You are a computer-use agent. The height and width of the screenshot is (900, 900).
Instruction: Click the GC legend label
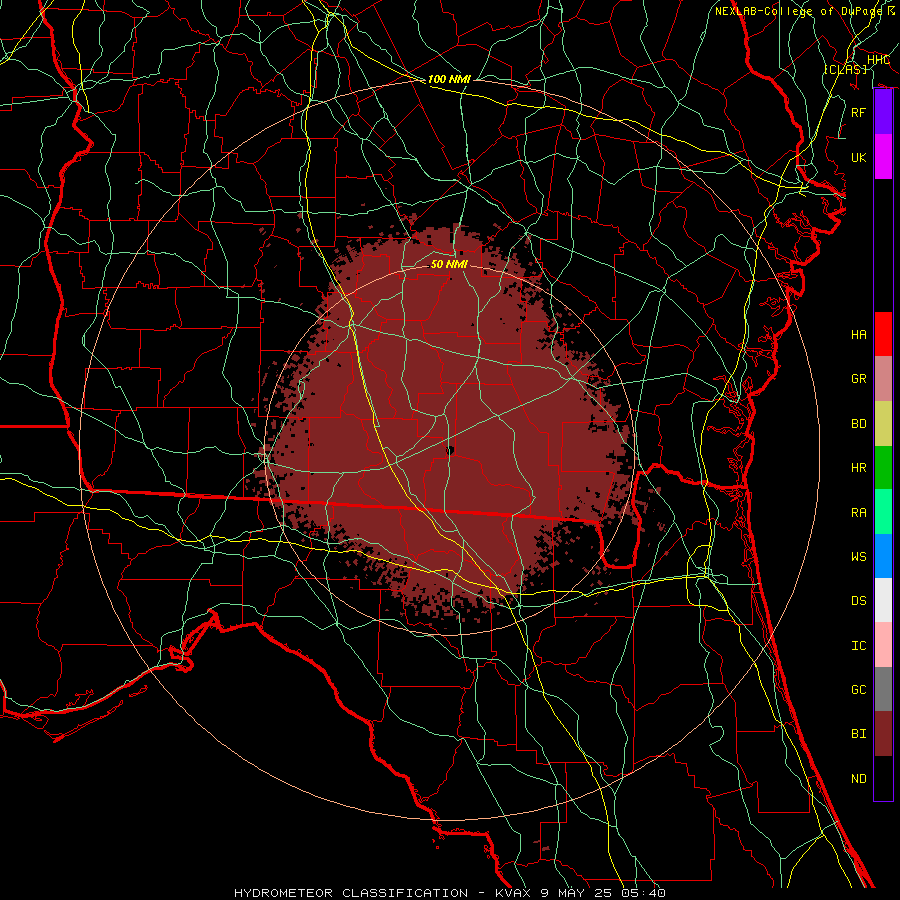859,690
